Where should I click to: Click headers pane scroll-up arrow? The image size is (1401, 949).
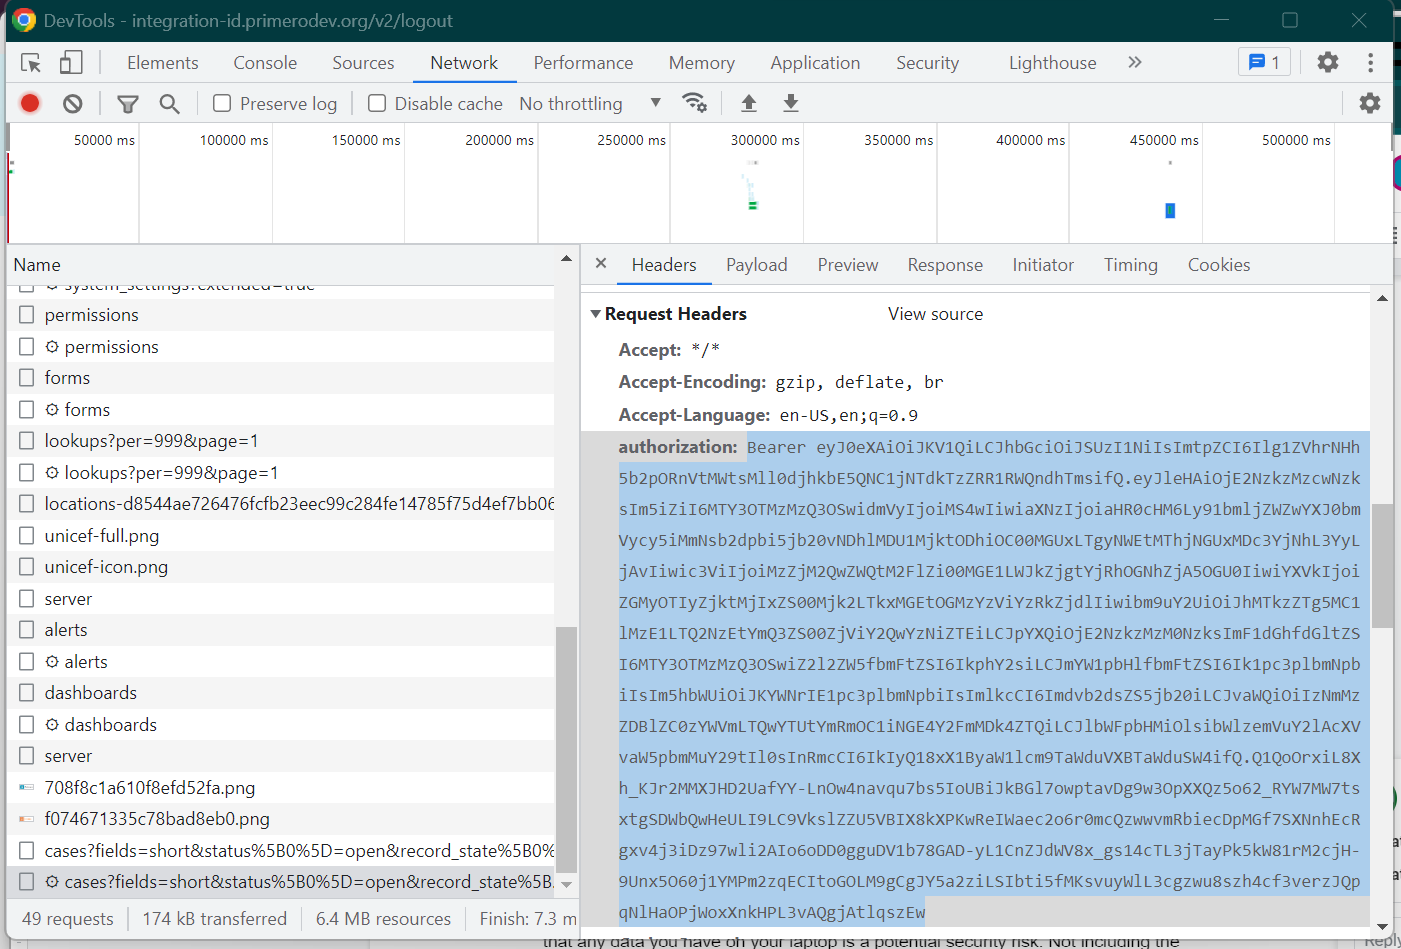point(1382,298)
